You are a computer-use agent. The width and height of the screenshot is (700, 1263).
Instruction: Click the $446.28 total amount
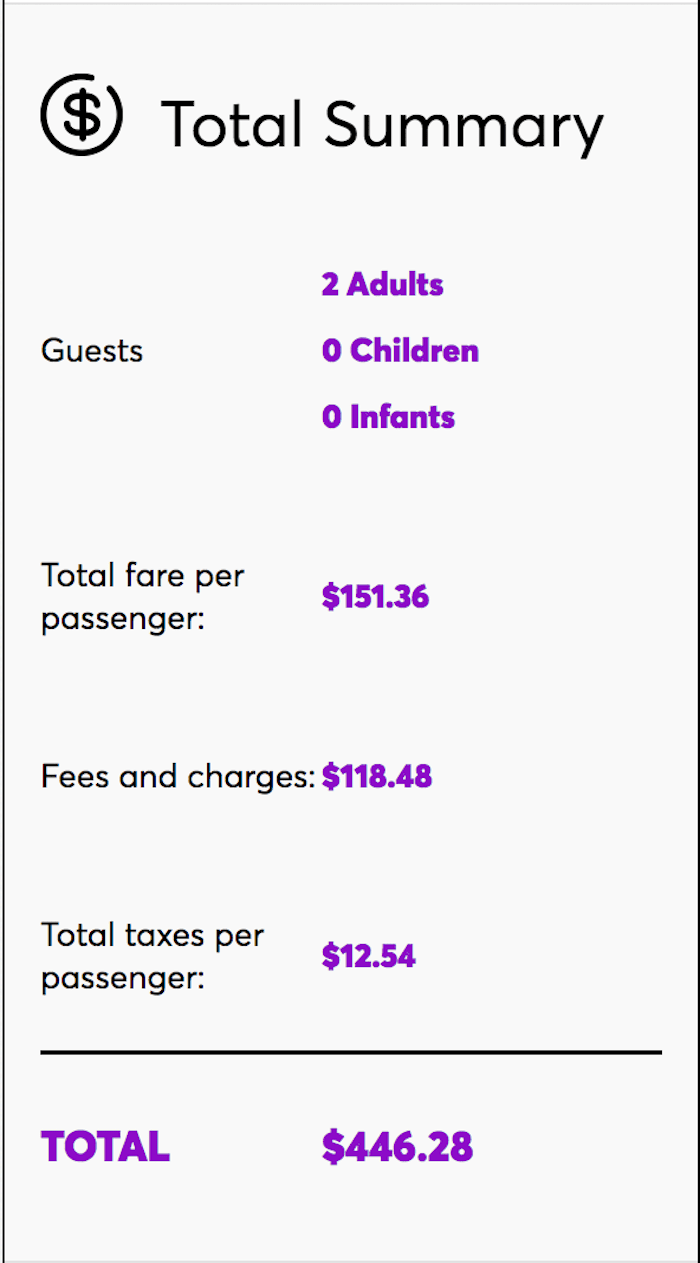[397, 1147]
